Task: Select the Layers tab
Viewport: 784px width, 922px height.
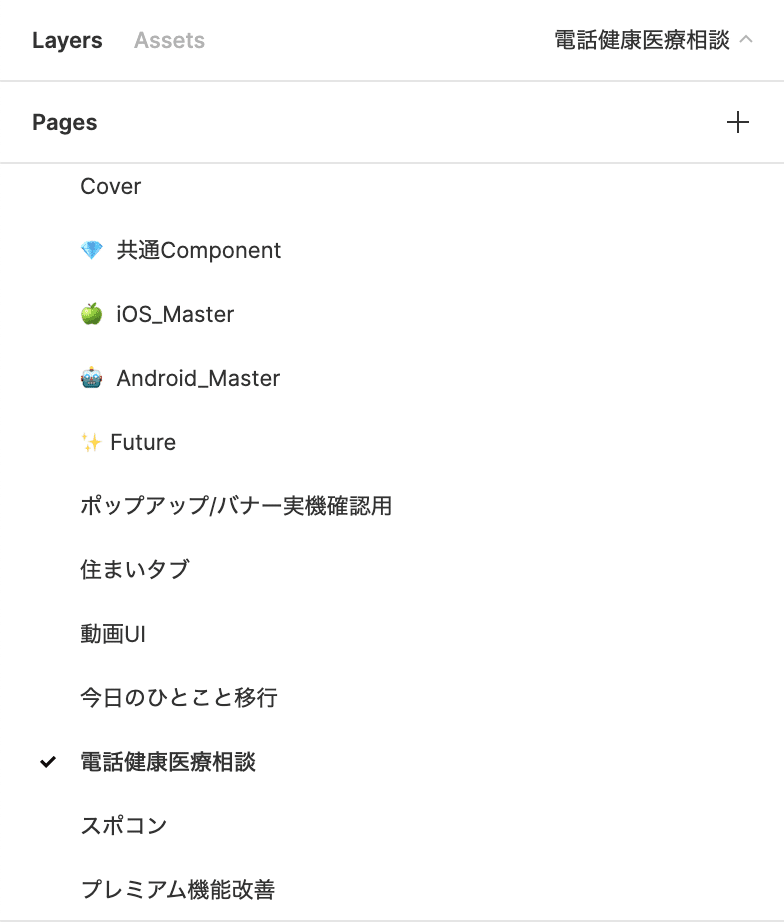Action: pos(66,40)
